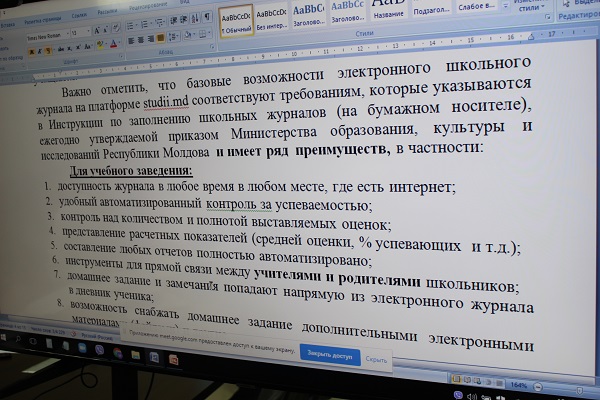The width and height of the screenshot is (600, 400).
Task: Increase the paragraph indent
Action: [x=184, y=20]
